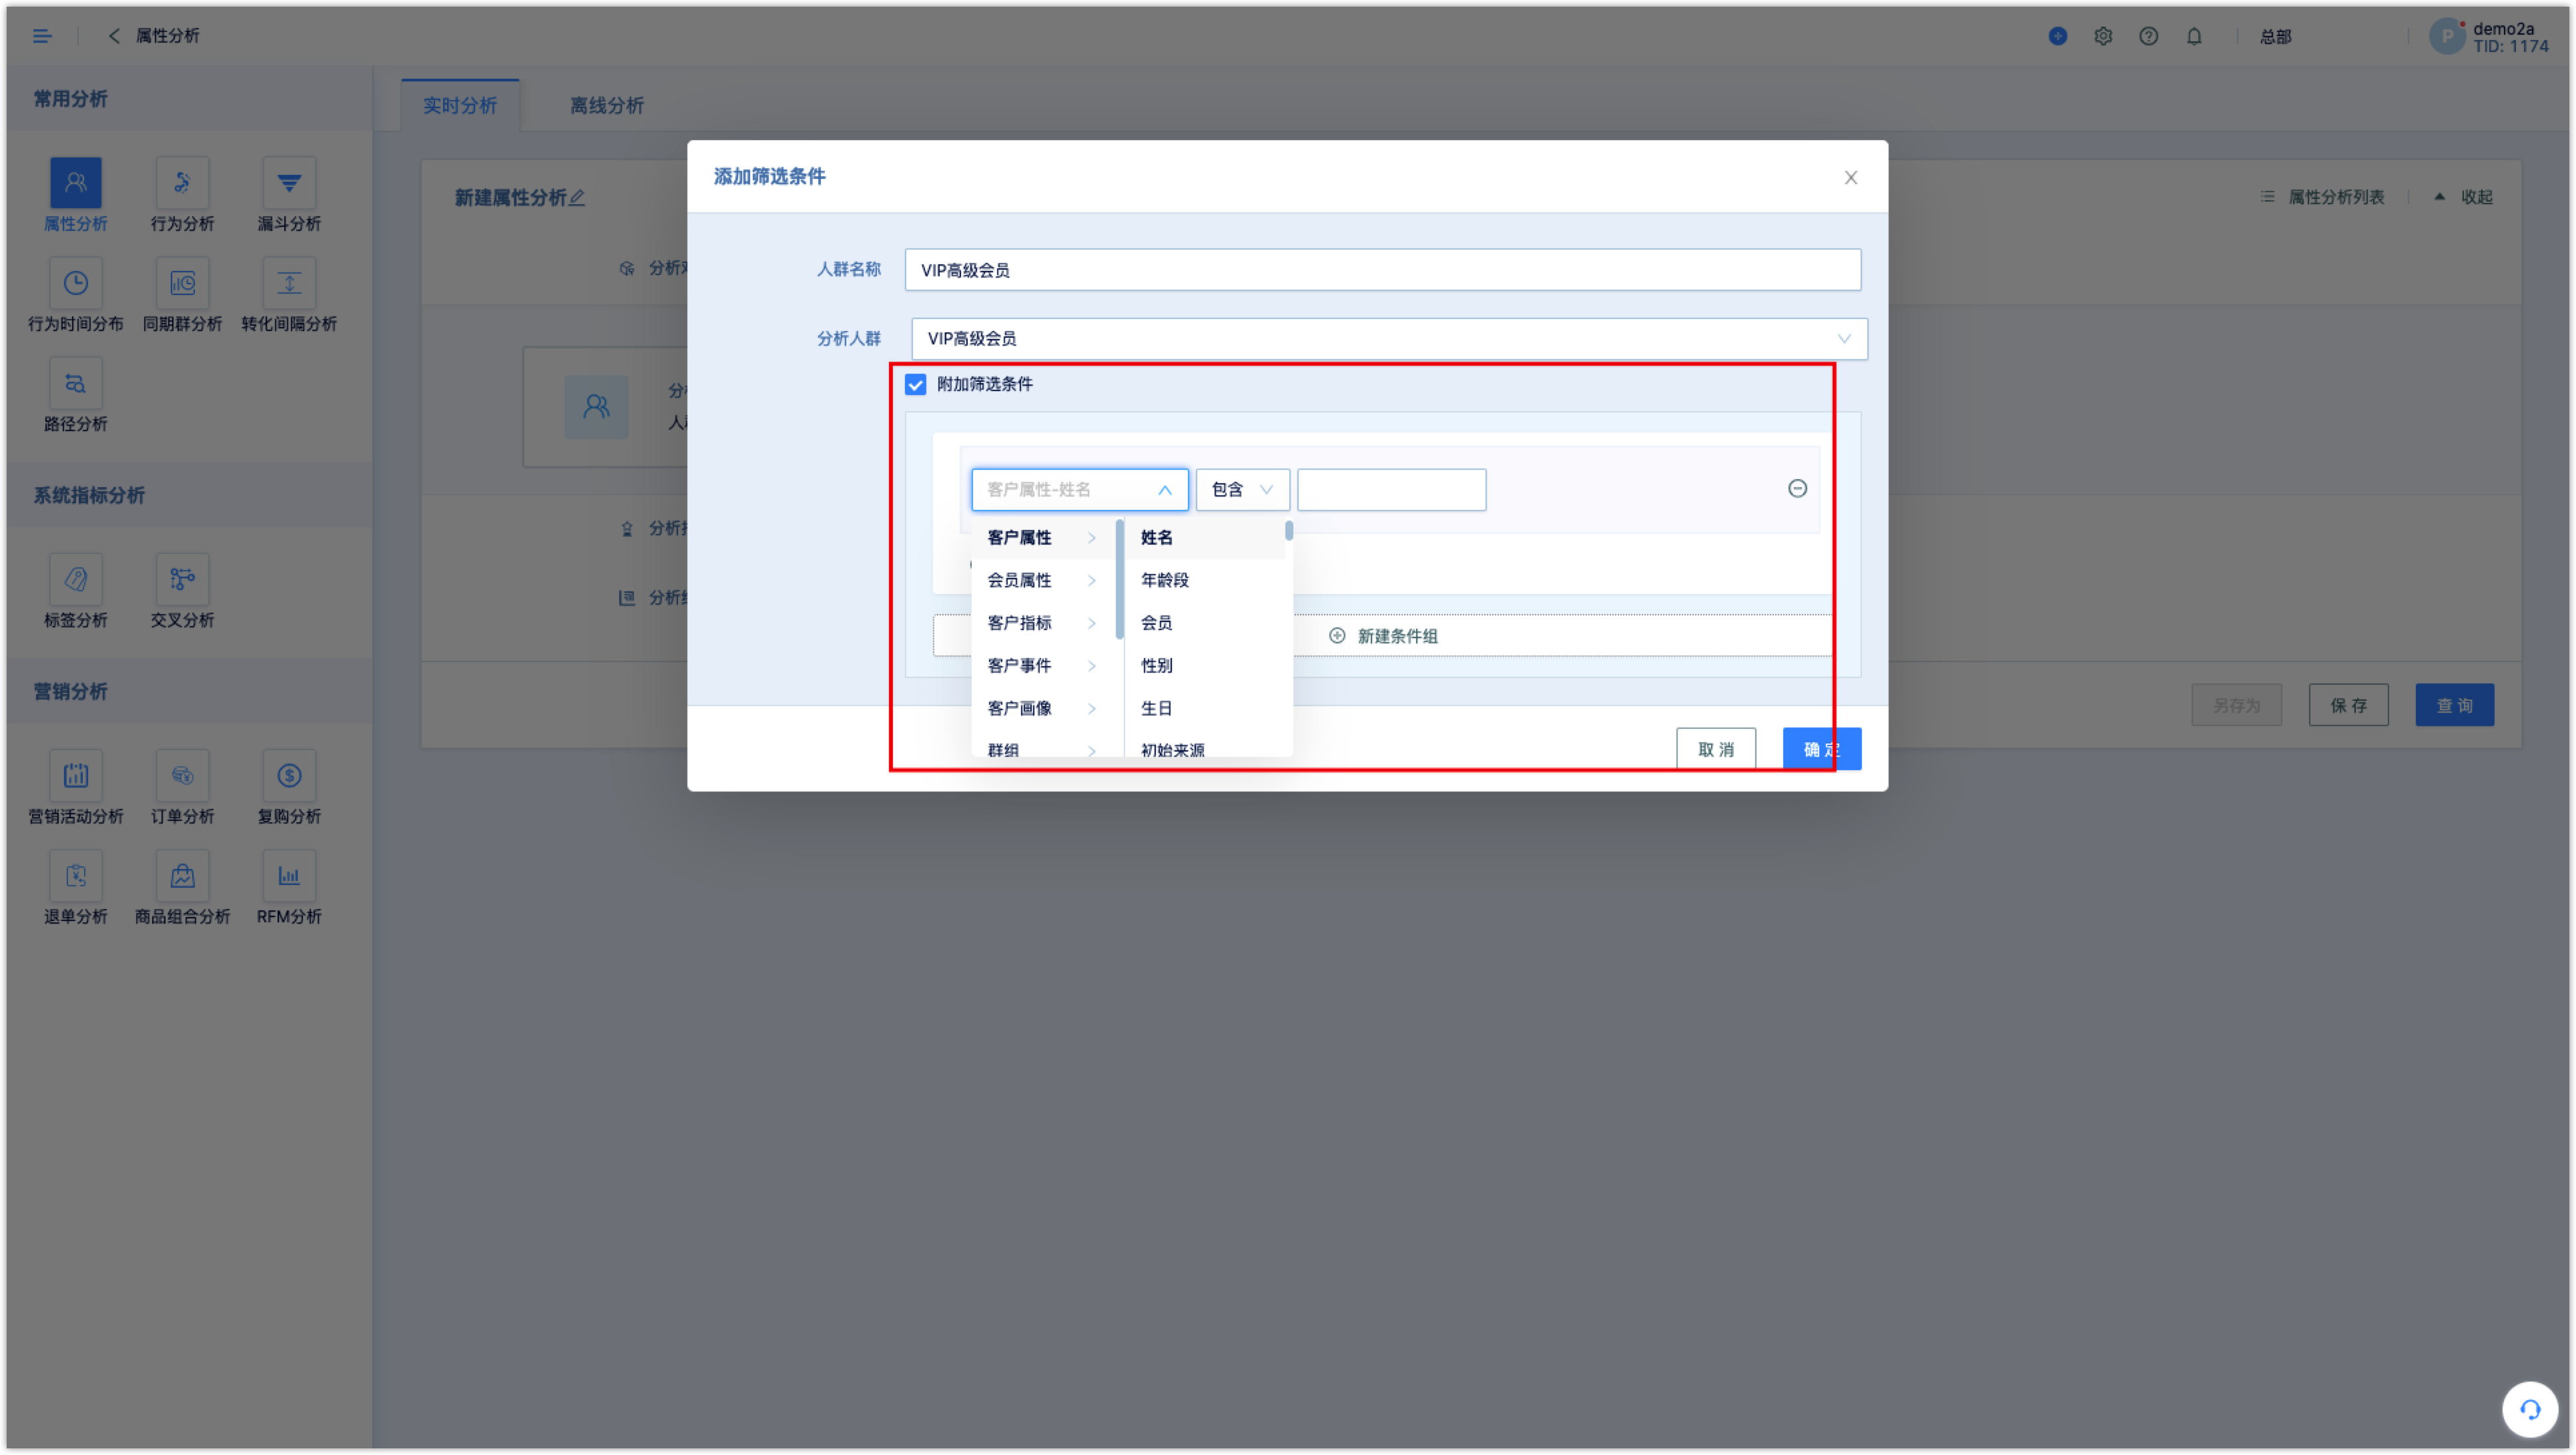Switch to the 实时分析 tab
Viewport: 2576px width, 1455px height.
(x=459, y=105)
